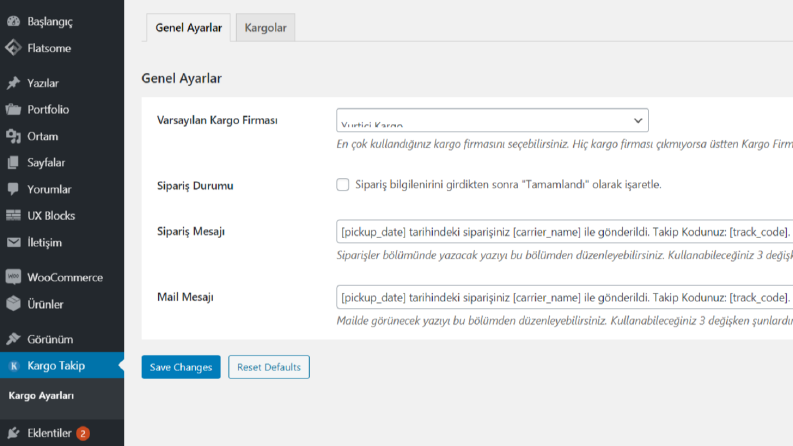This screenshot has height=446, width=793.
Task: Open Yazılar menu item
Action: tap(62, 83)
